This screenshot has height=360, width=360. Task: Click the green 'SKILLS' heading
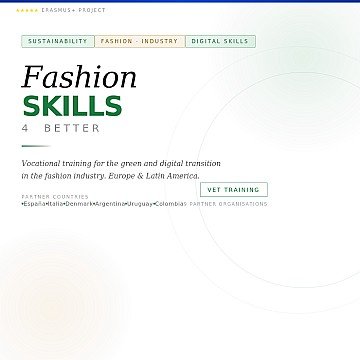72,106
